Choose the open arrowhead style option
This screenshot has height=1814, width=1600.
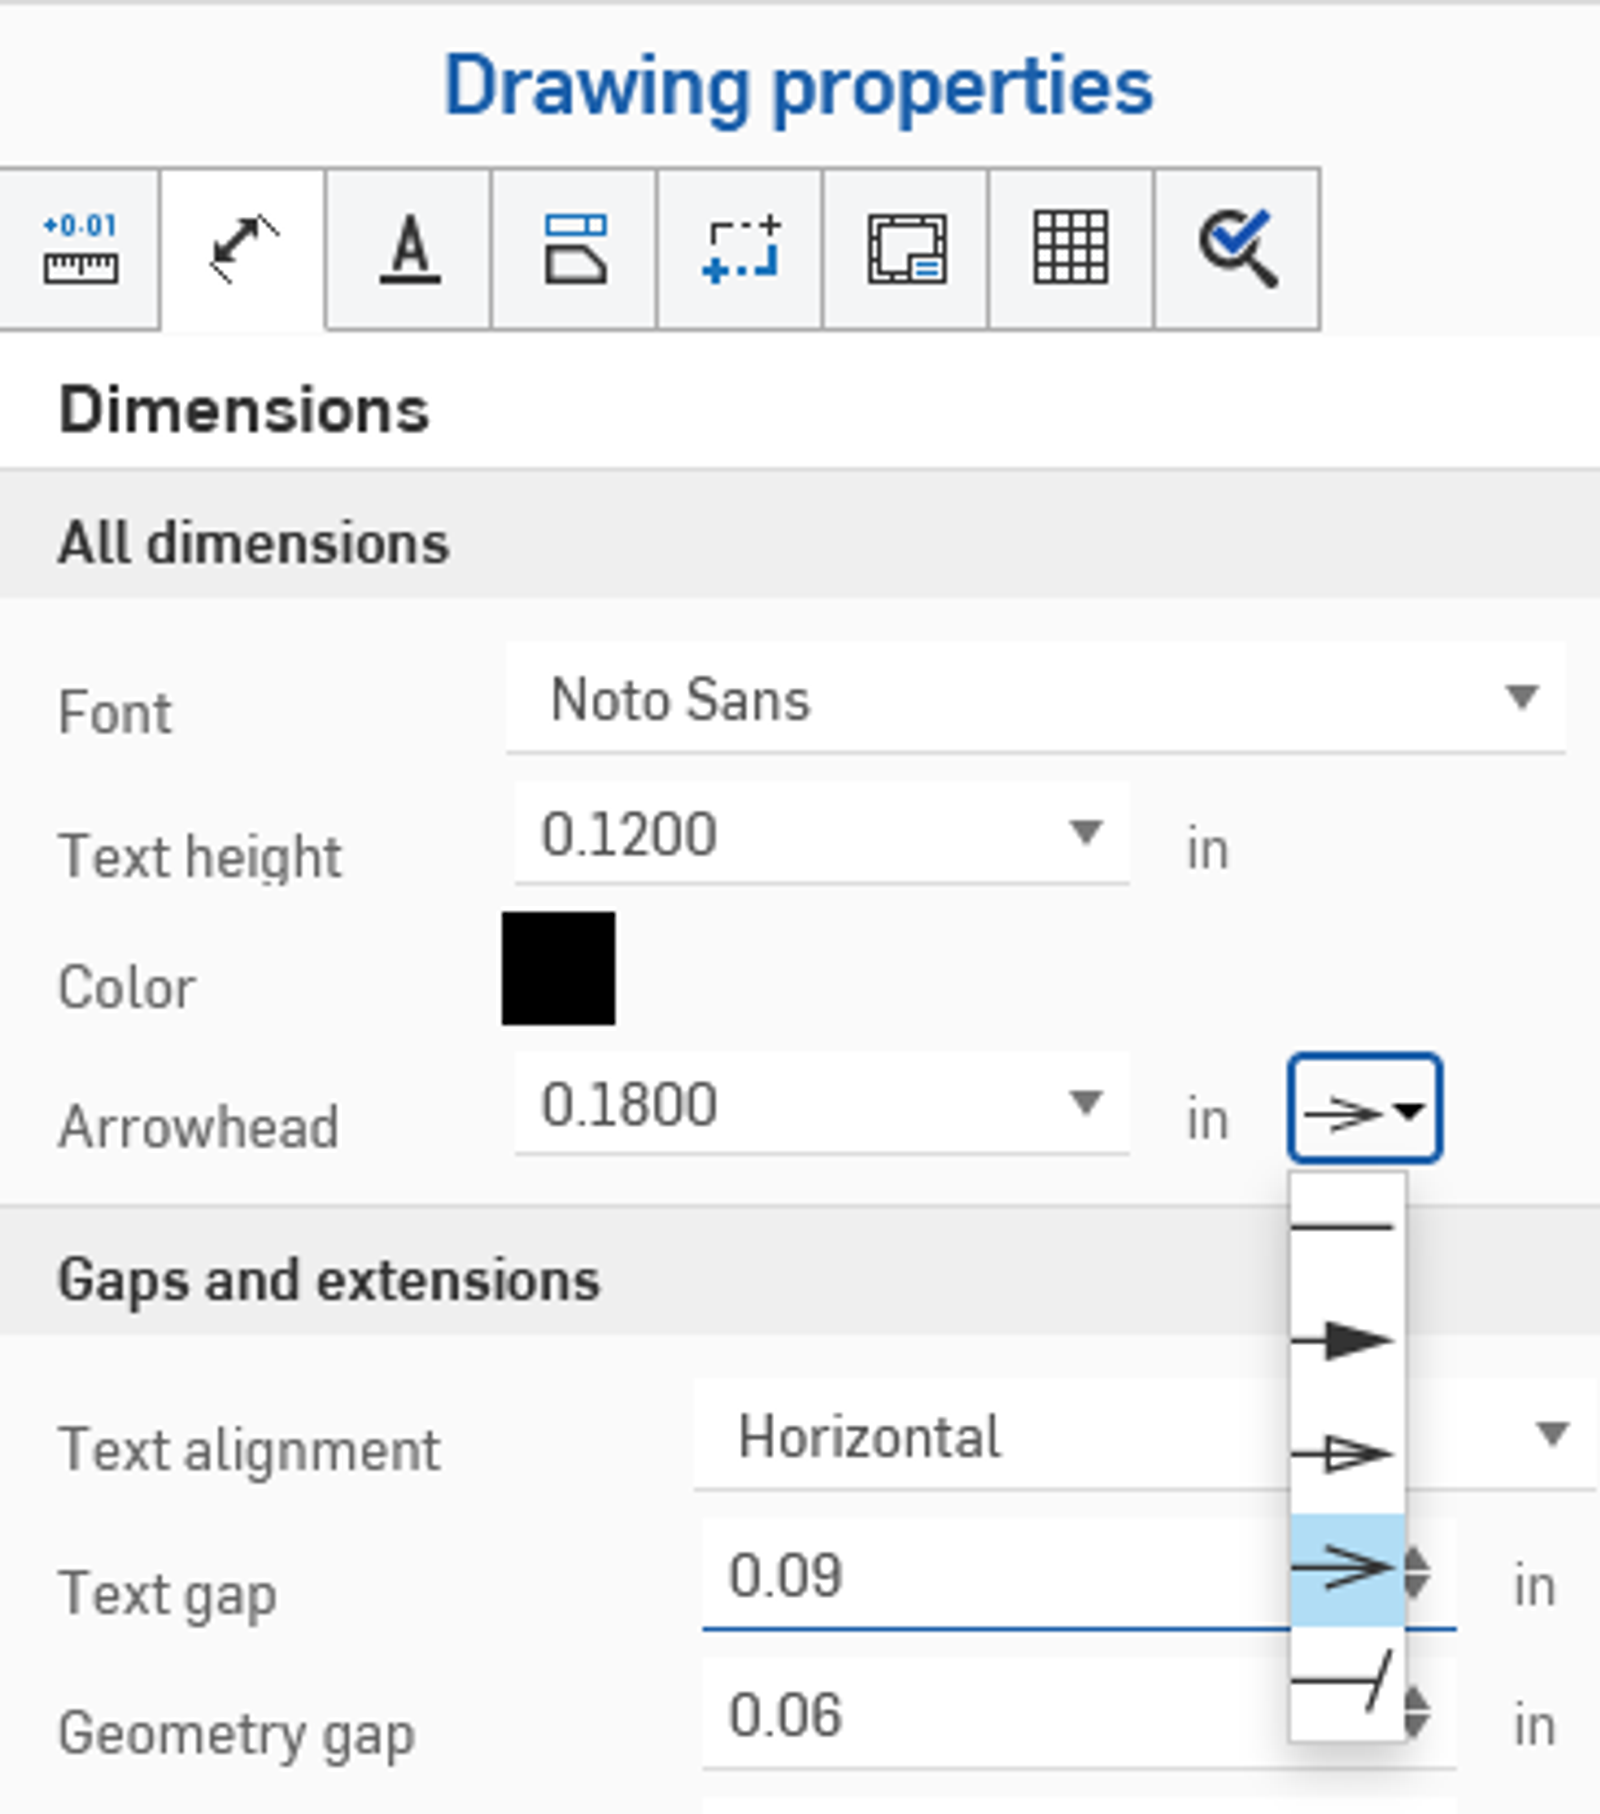[x=1346, y=1568]
